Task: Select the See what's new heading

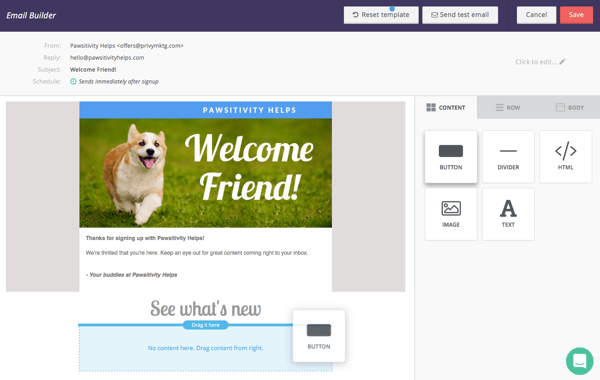Action: coord(205,308)
